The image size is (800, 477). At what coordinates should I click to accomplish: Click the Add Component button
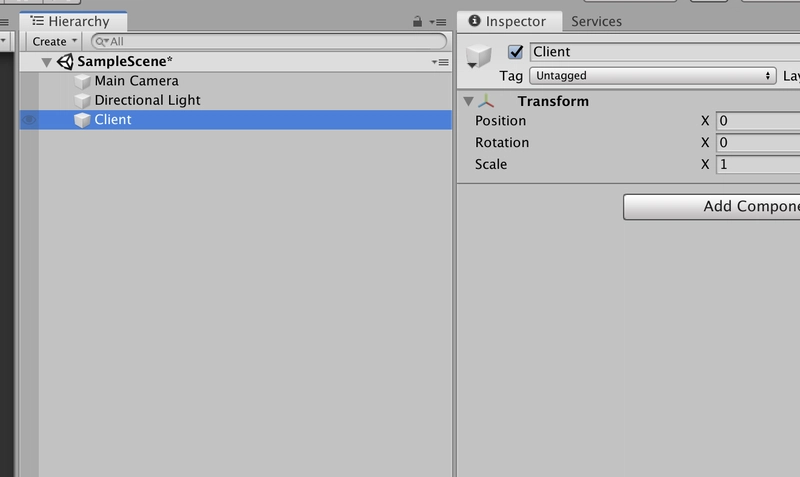point(711,207)
